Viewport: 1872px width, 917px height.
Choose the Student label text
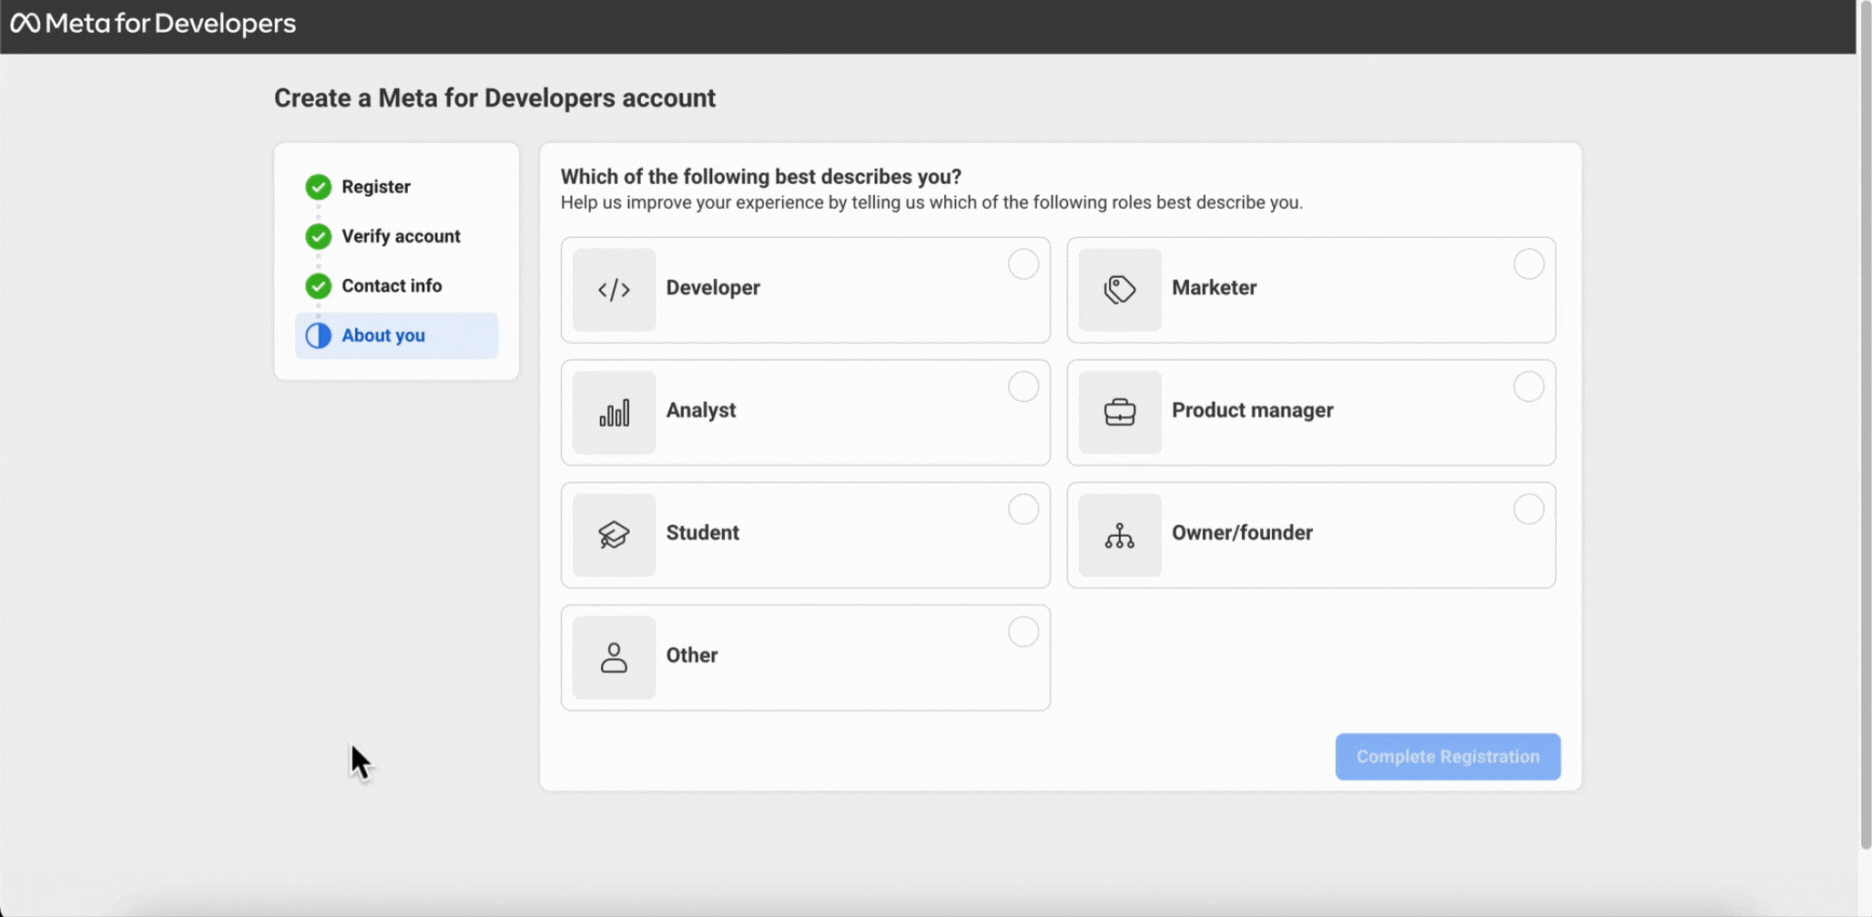(x=703, y=533)
